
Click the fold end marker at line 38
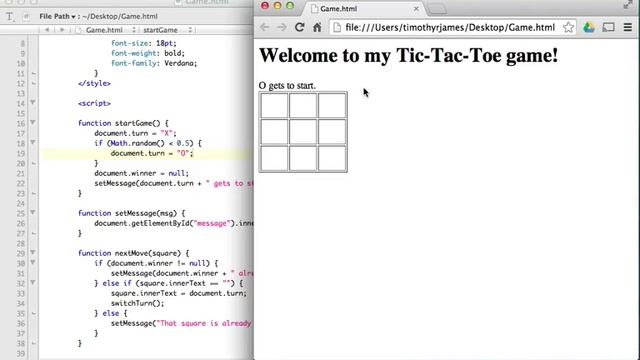[33, 343]
